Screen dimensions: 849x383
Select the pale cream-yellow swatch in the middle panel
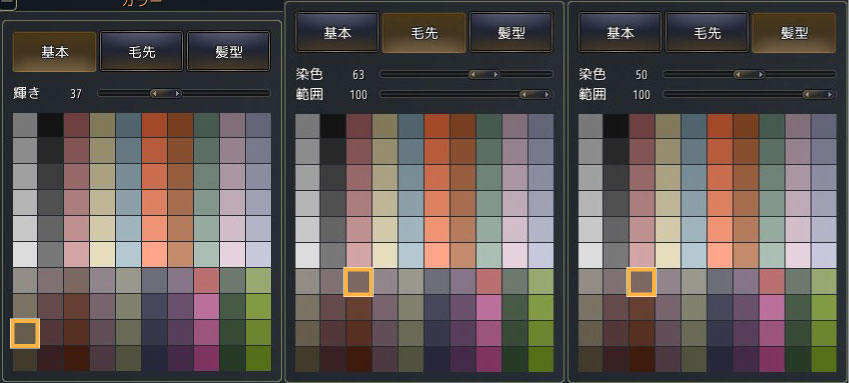click(385, 255)
